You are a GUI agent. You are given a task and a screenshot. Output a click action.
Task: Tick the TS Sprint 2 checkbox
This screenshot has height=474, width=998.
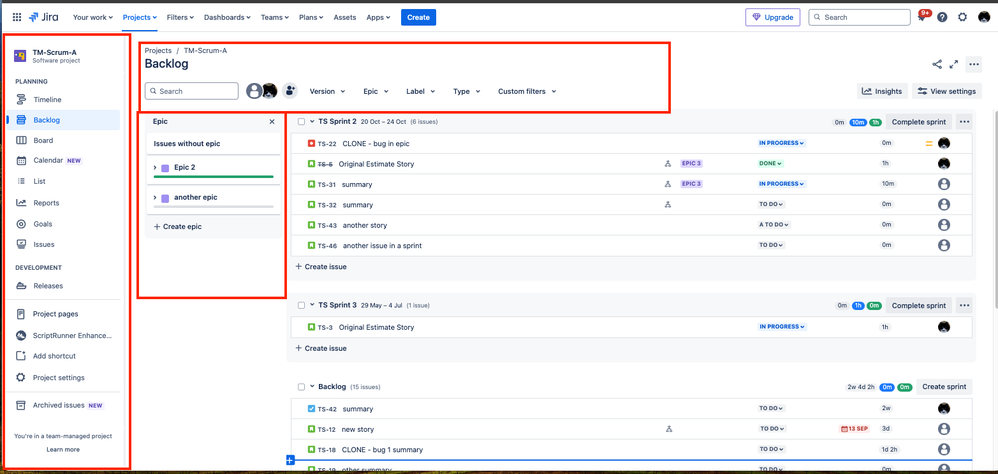point(301,122)
